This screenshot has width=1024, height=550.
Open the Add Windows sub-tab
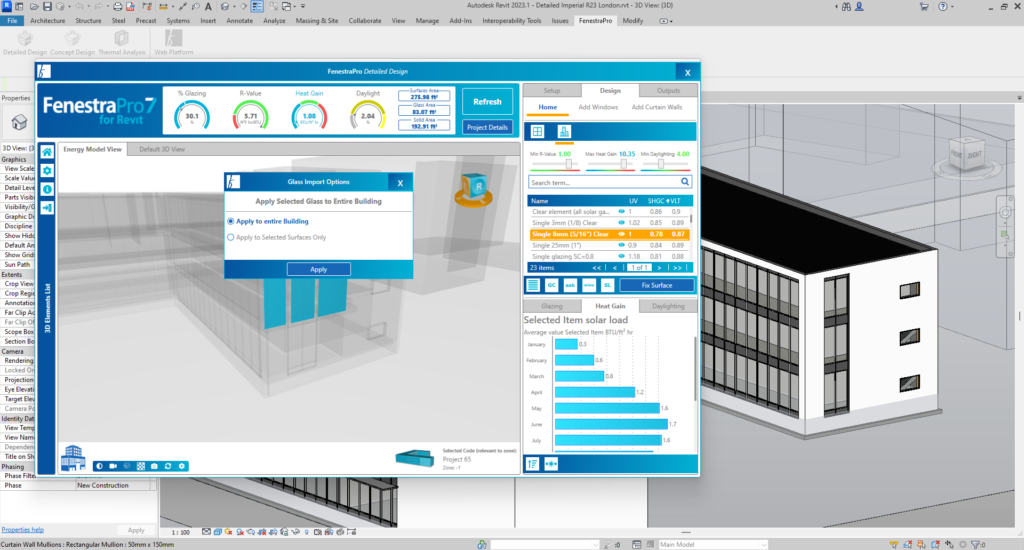(598, 107)
